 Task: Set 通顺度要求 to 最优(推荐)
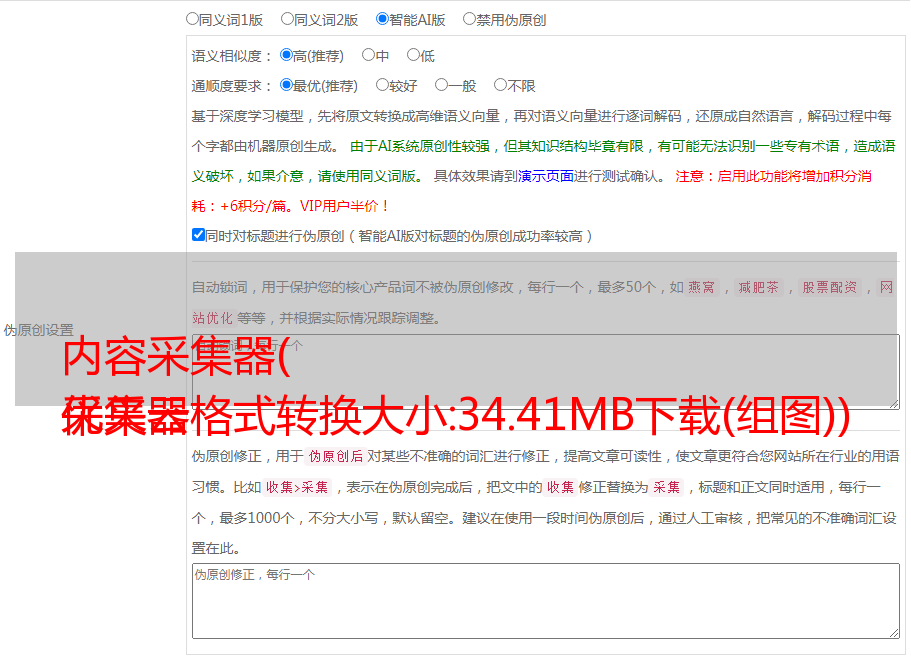click(286, 85)
